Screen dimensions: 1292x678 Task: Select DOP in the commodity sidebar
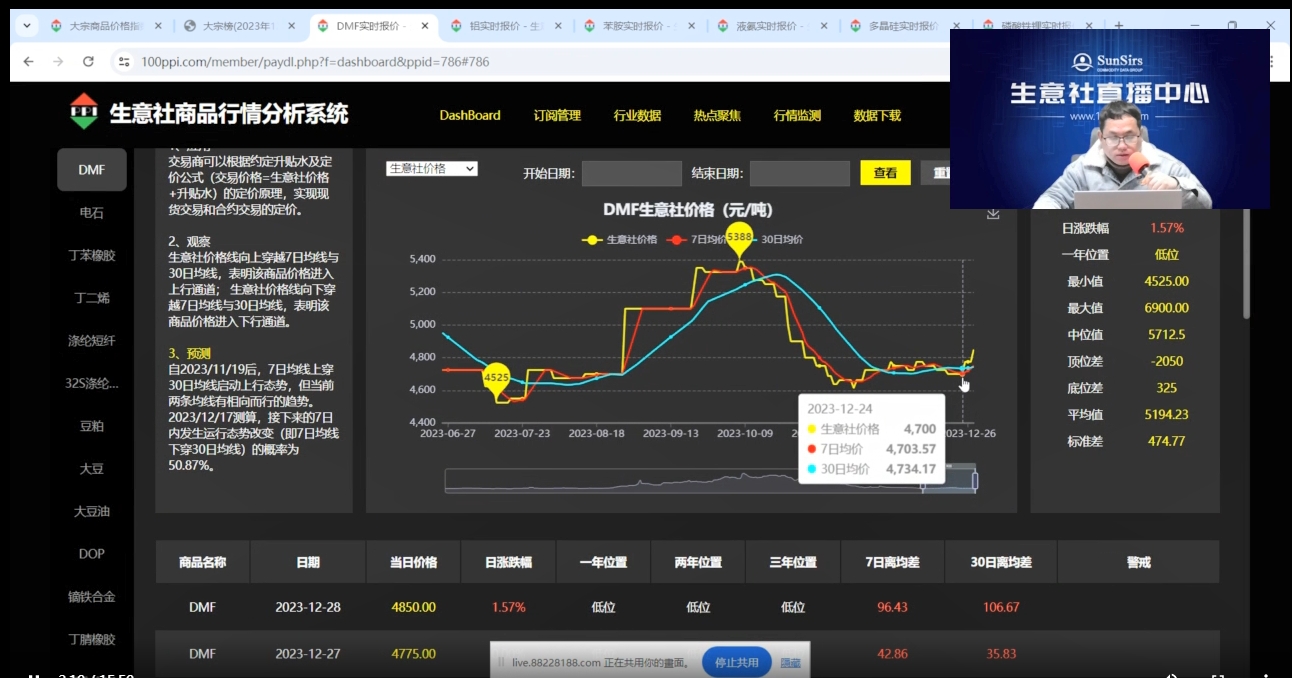click(x=92, y=554)
